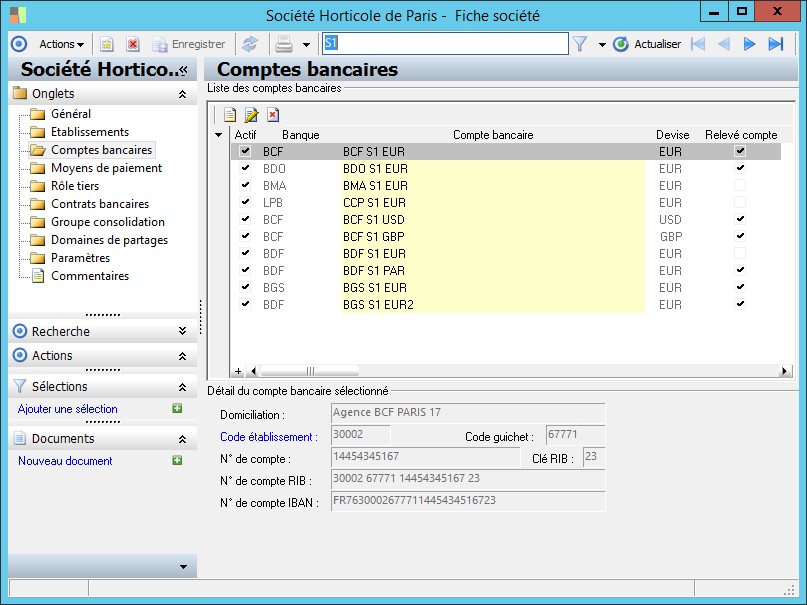Image resolution: width=807 pixels, height=605 pixels.
Task: Go to the last record arrow
Action: [x=775, y=44]
